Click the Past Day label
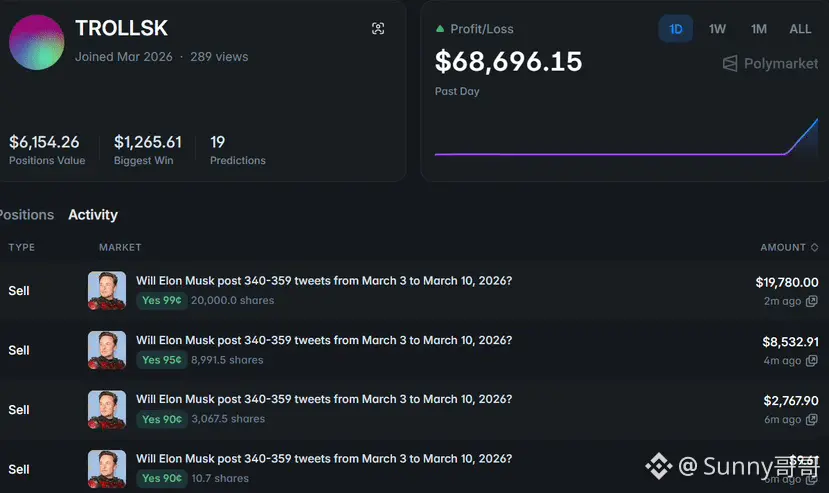 pyautogui.click(x=457, y=91)
